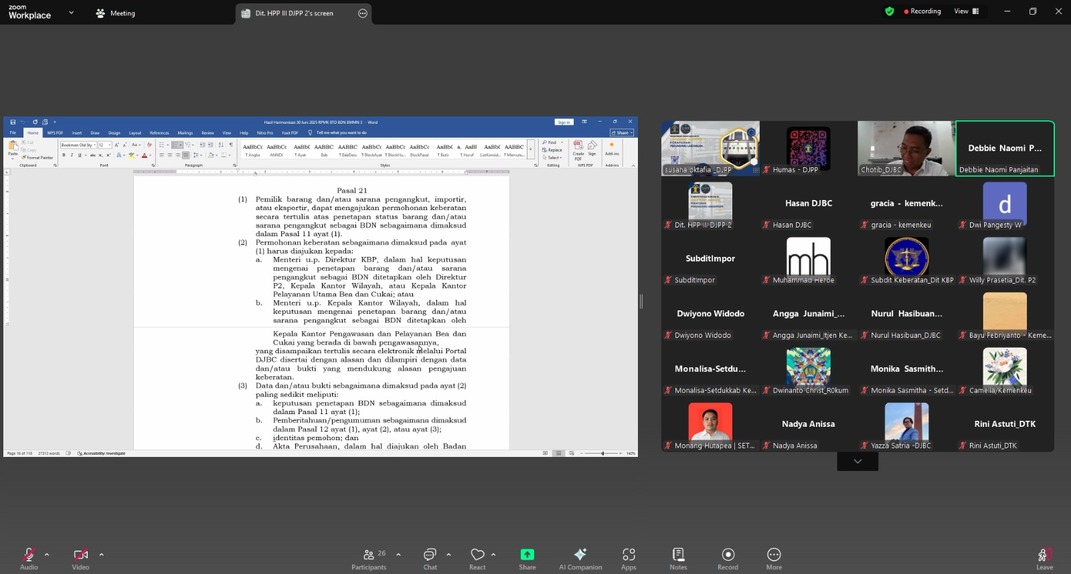The image size is (1071, 574).
Task: Select Humas - DJPP participant tile
Action: [808, 148]
